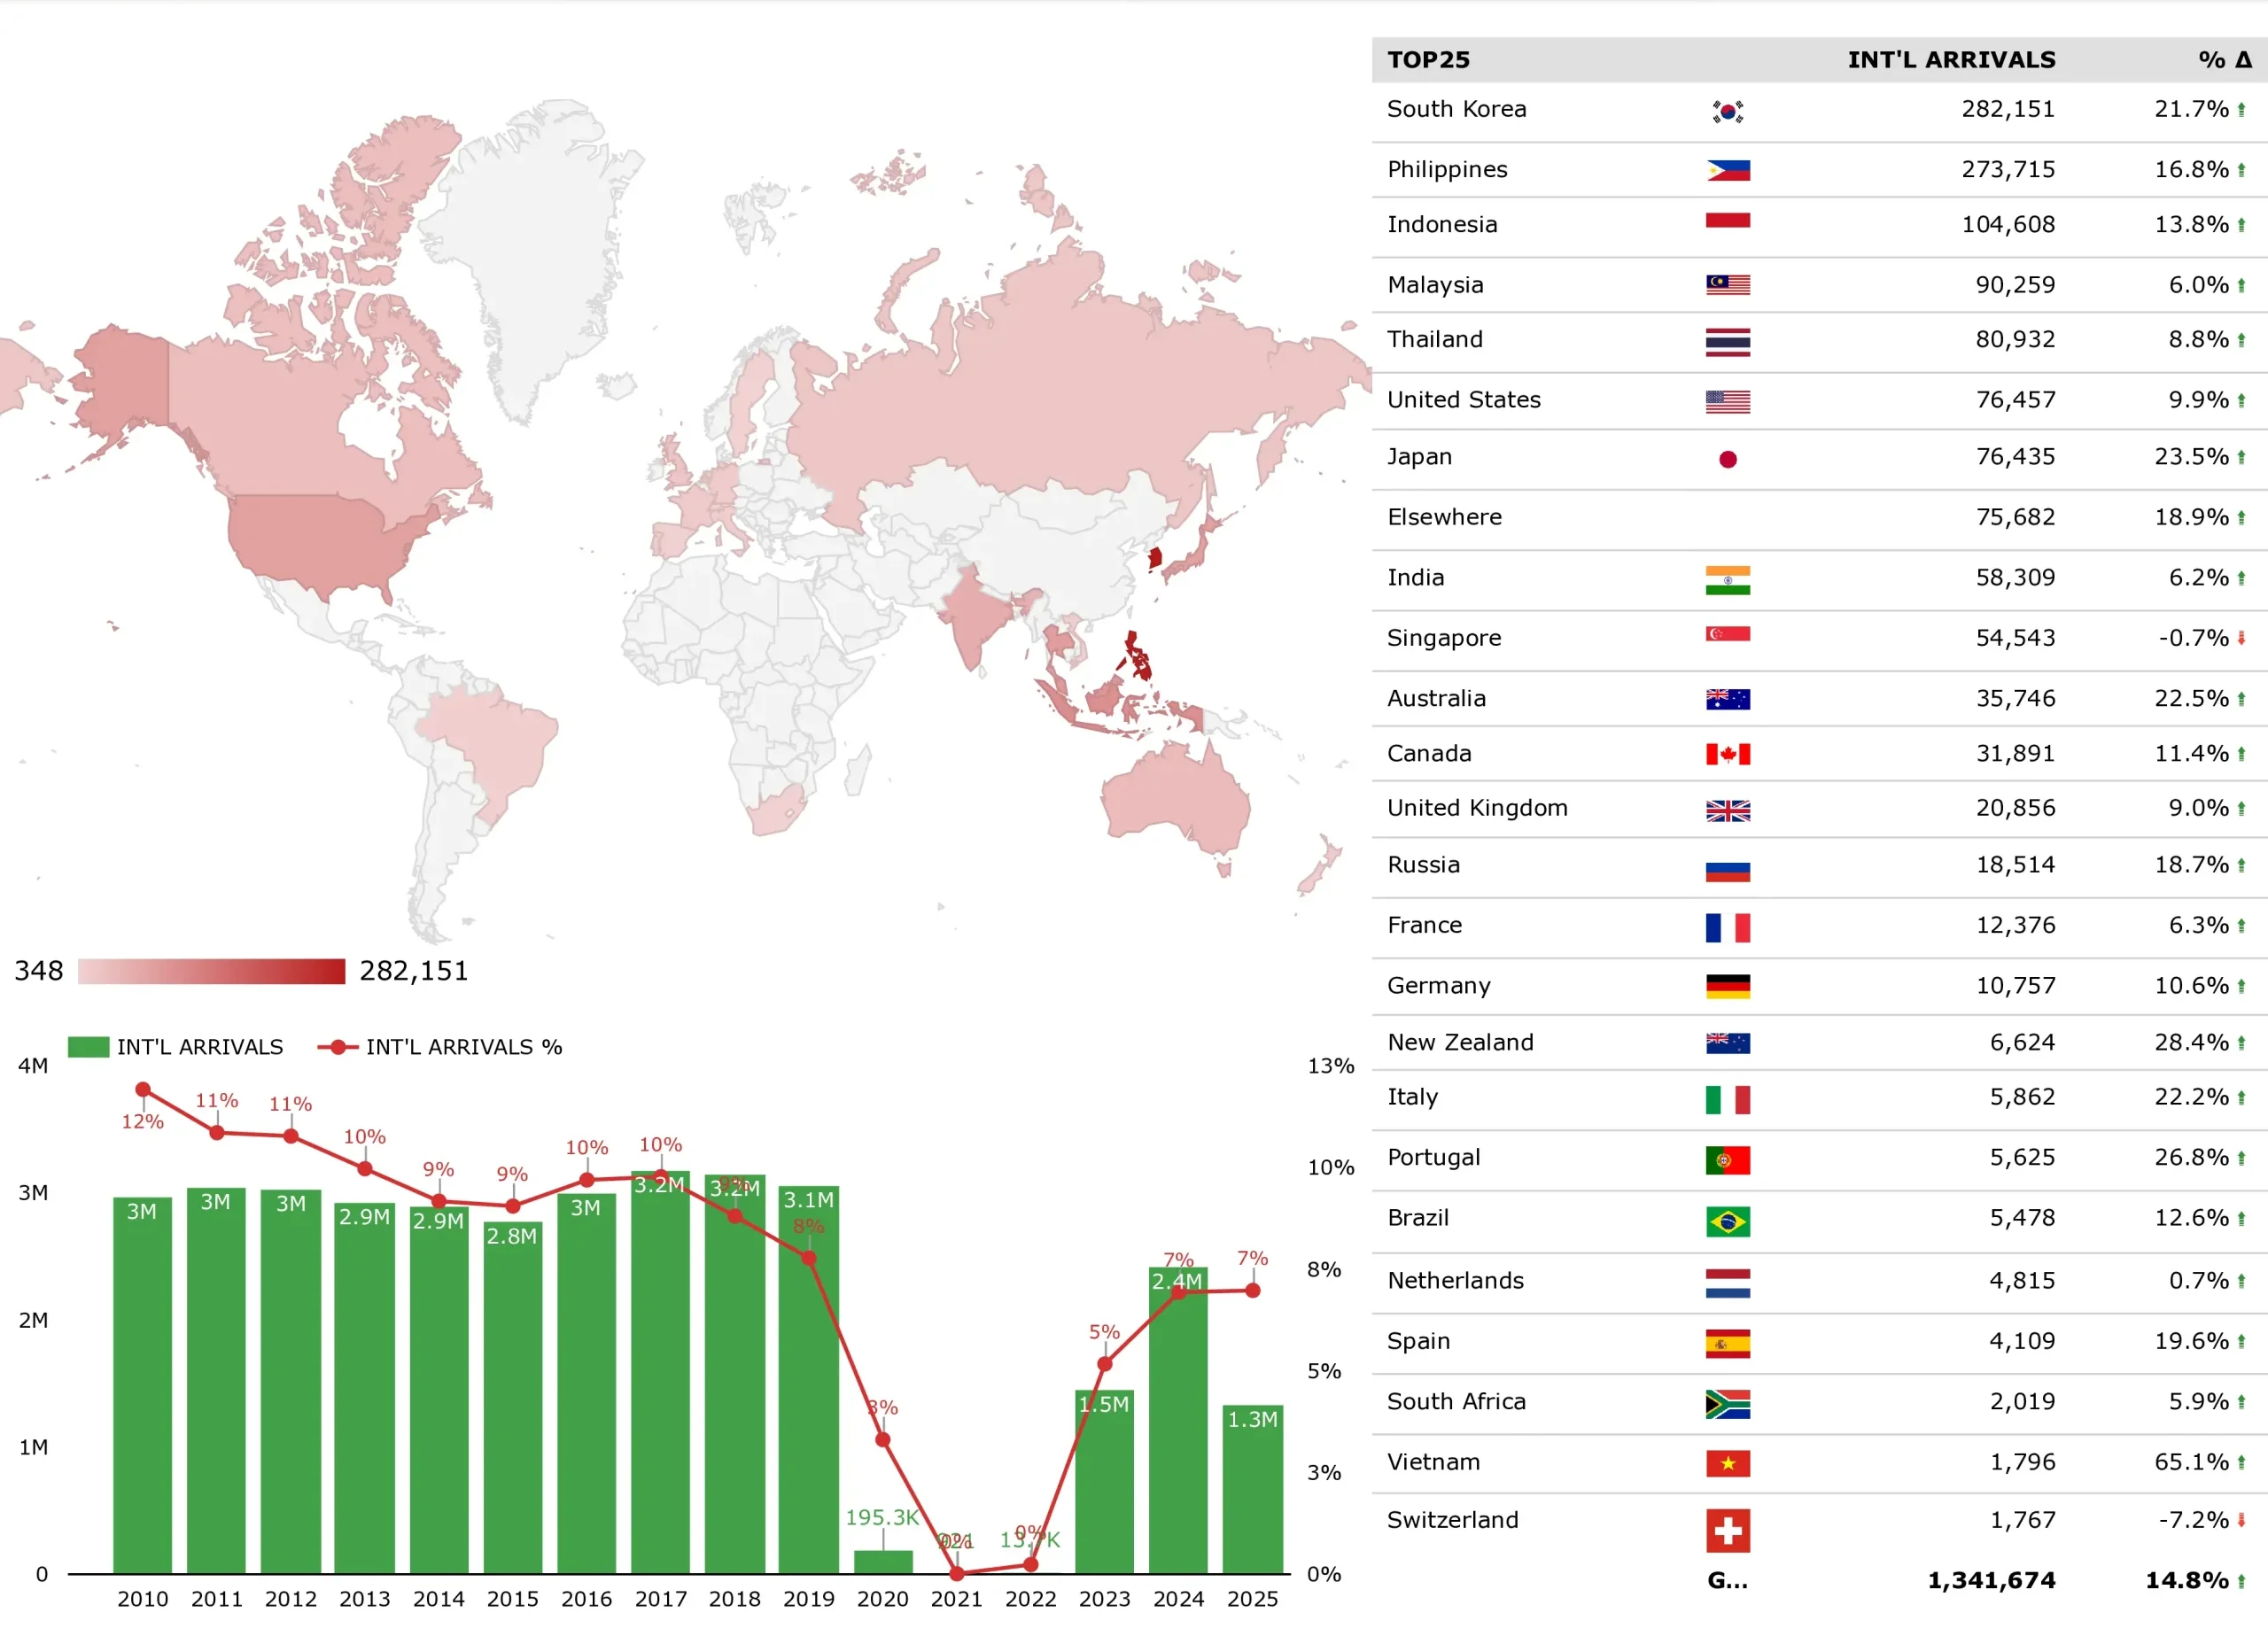Sort table by % Δ column header

click(x=2225, y=60)
